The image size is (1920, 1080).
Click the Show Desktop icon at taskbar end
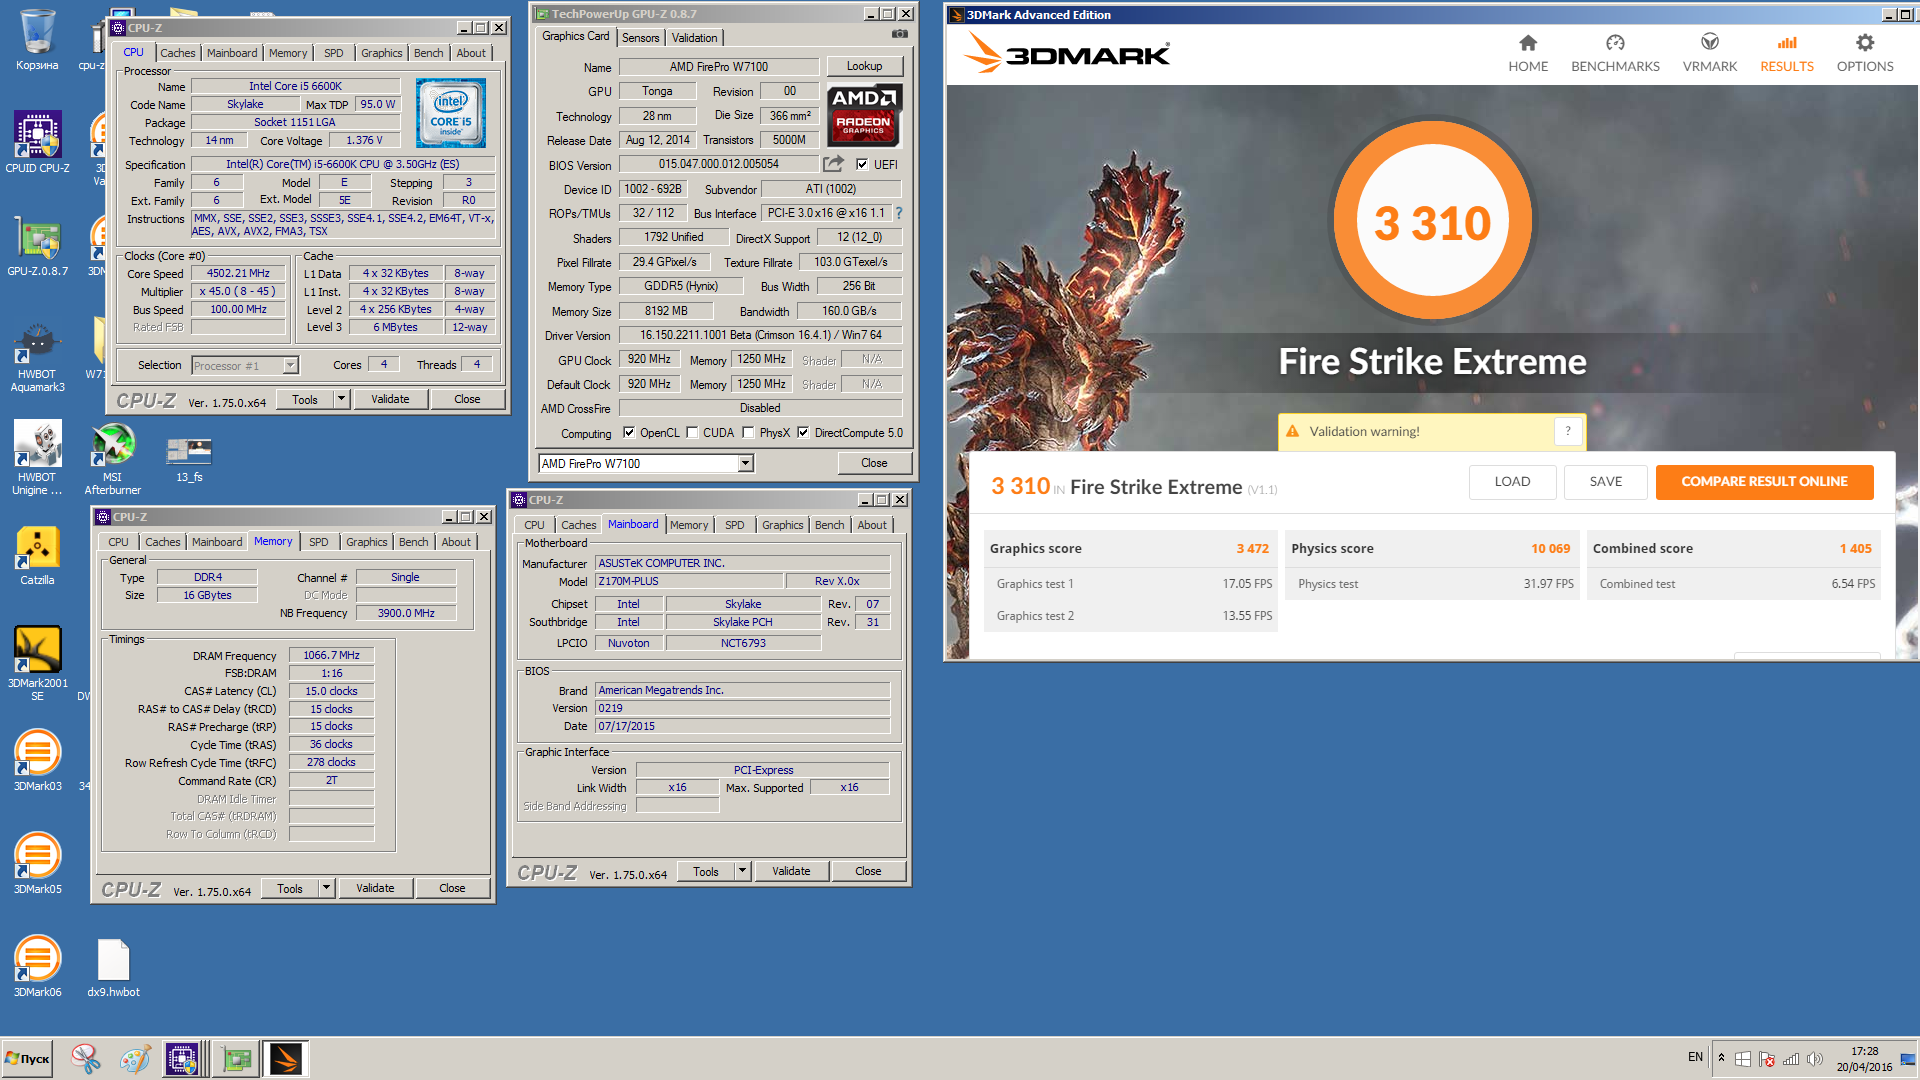pyautogui.click(x=1907, y=1059)
